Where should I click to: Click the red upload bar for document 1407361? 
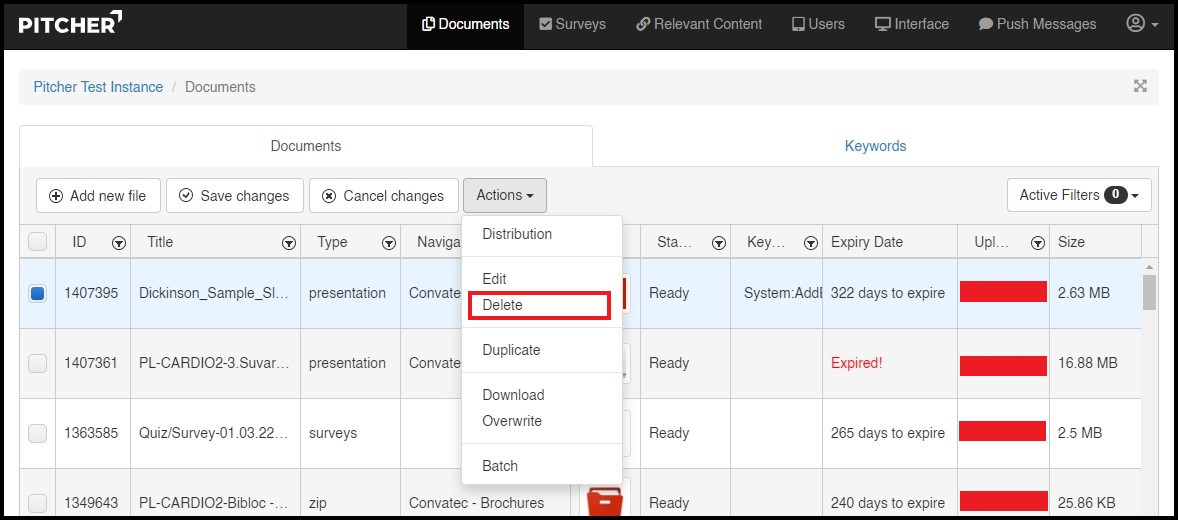[1003, 365]
